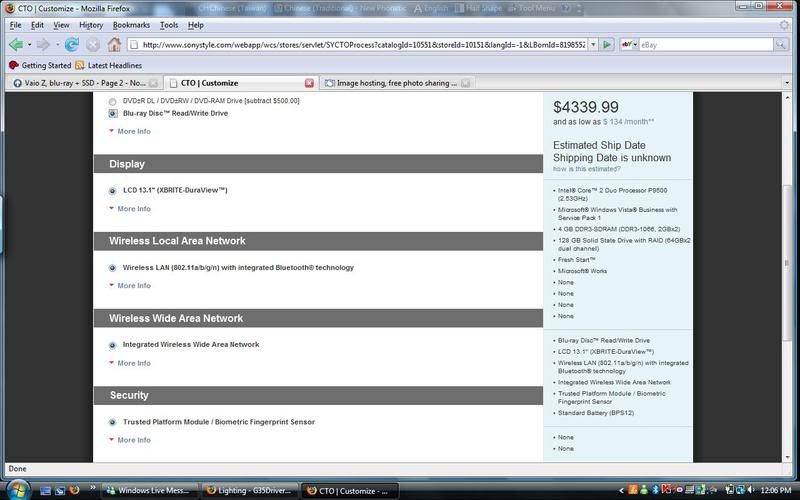Click the Bluetooth icon in system tray
Screen dimensions: 800x500
656,490
